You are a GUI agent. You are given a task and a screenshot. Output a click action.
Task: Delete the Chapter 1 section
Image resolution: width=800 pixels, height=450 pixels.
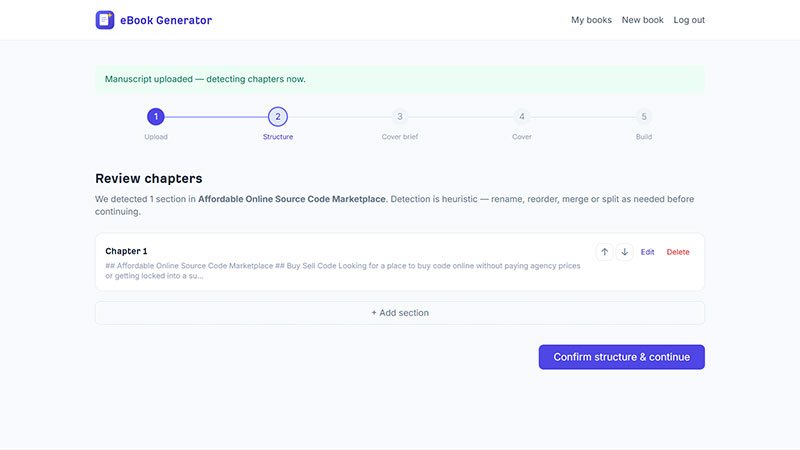678,252
